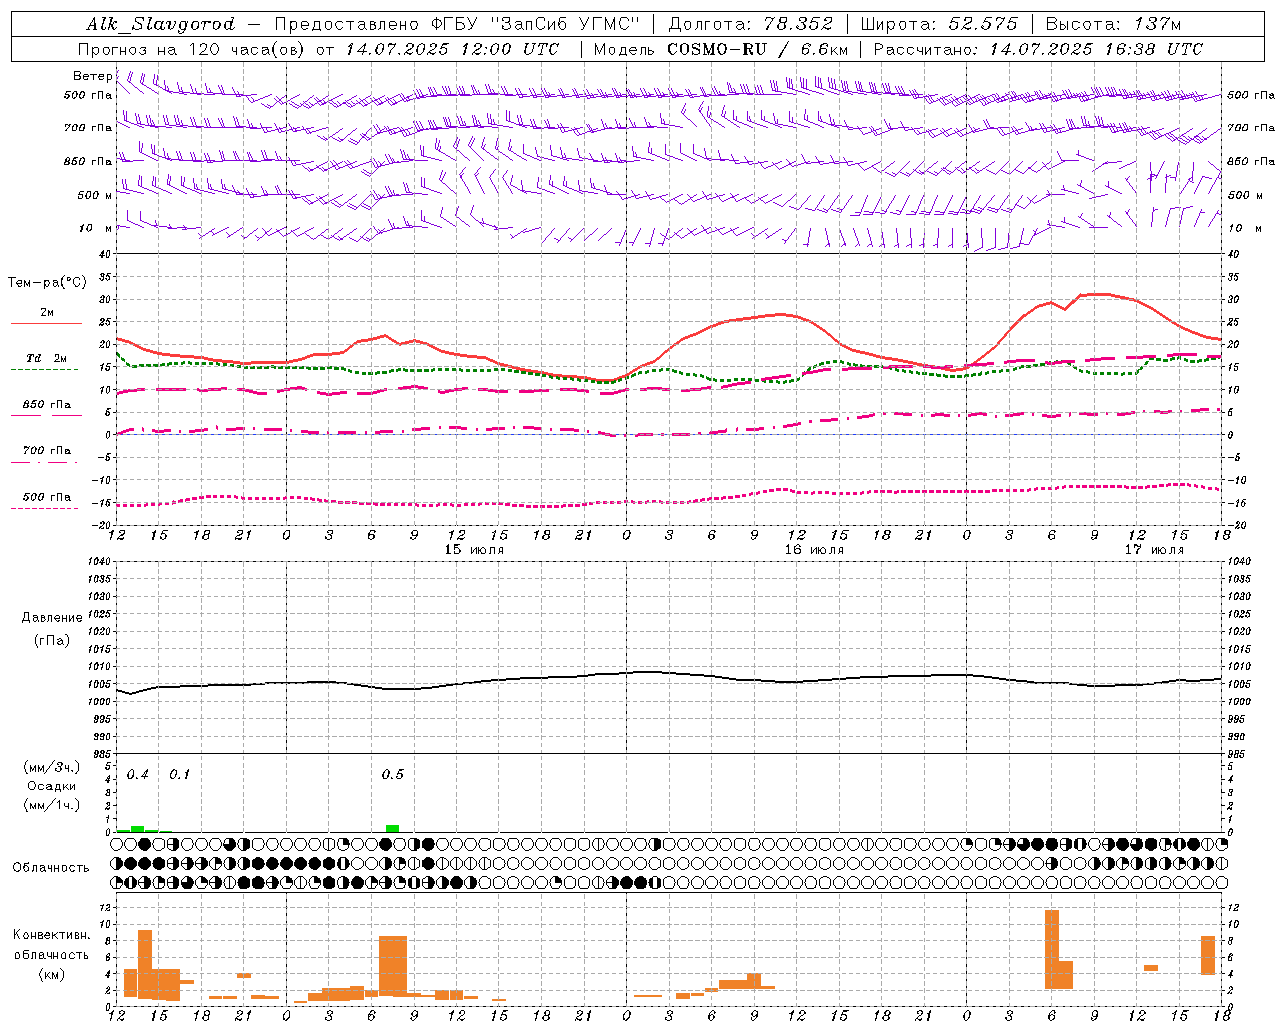This screenshot has height=1024, width=1280.
Task: Click the computed time Рассчитано: 14.07.2025 16:38 UTC
Action: 1038,49
